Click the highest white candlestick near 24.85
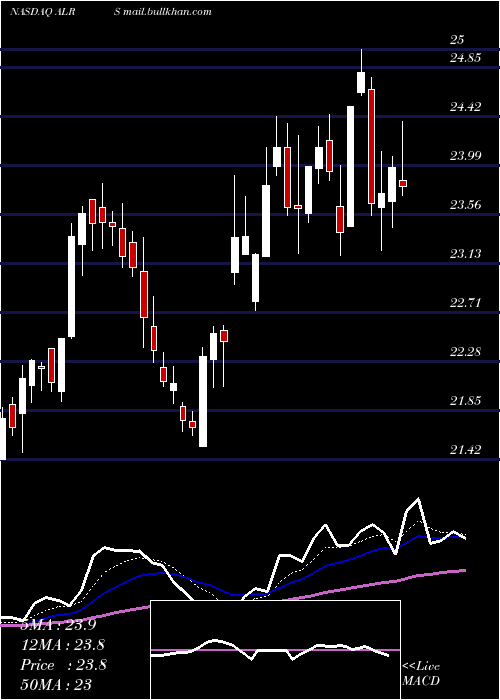 [x=361, y=82]
